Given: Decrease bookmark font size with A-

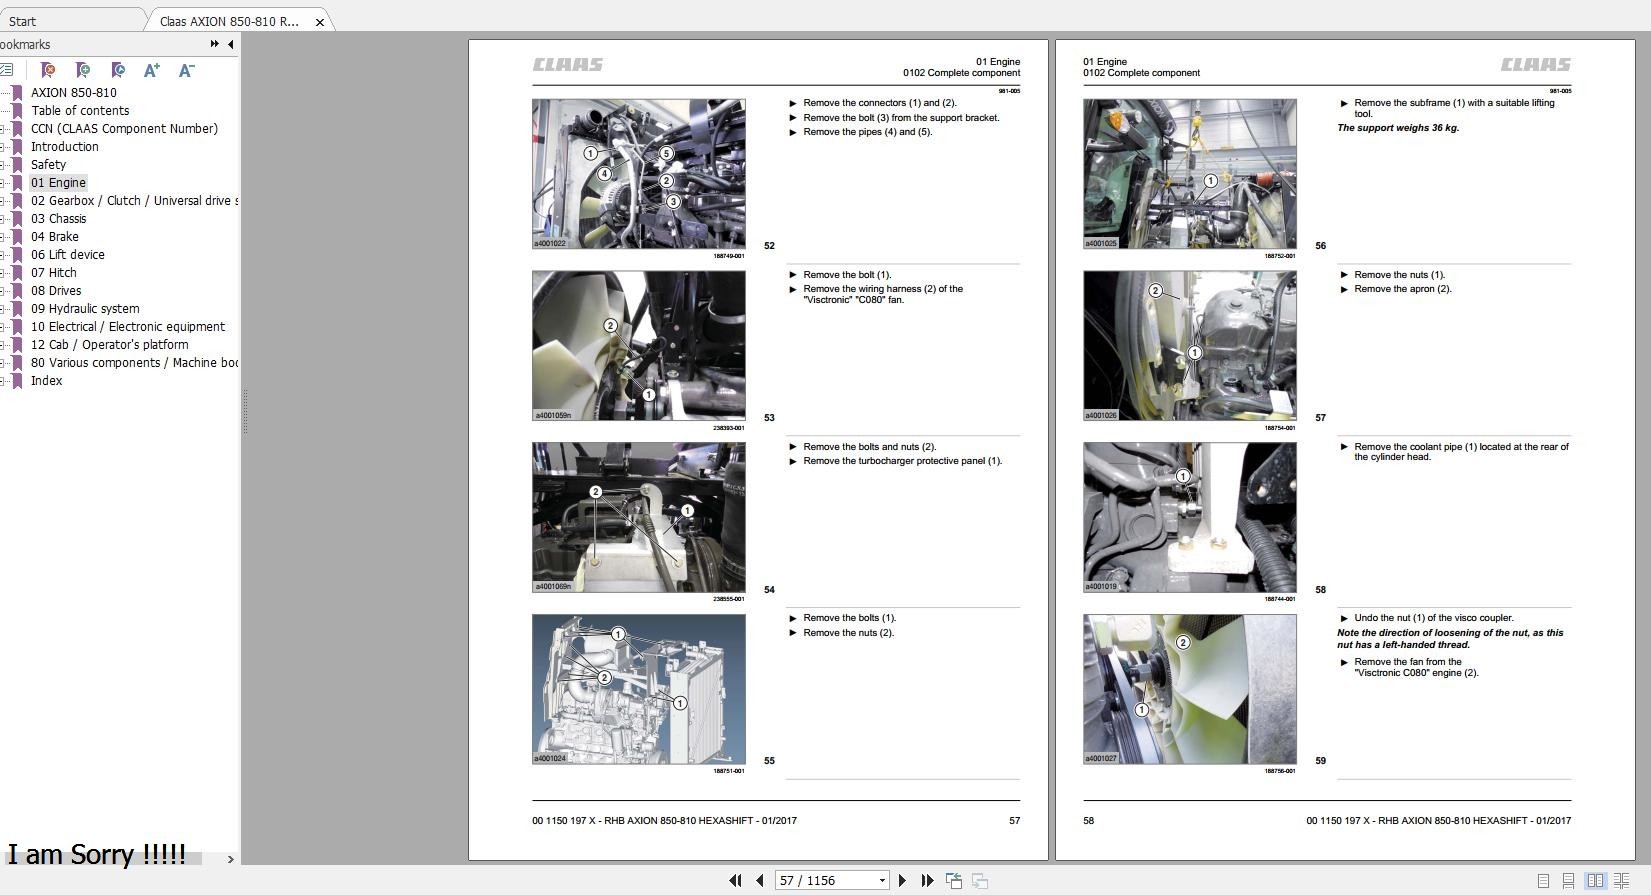Looking at the screenshot, I should pyautogui.click(x=186, y=70).
